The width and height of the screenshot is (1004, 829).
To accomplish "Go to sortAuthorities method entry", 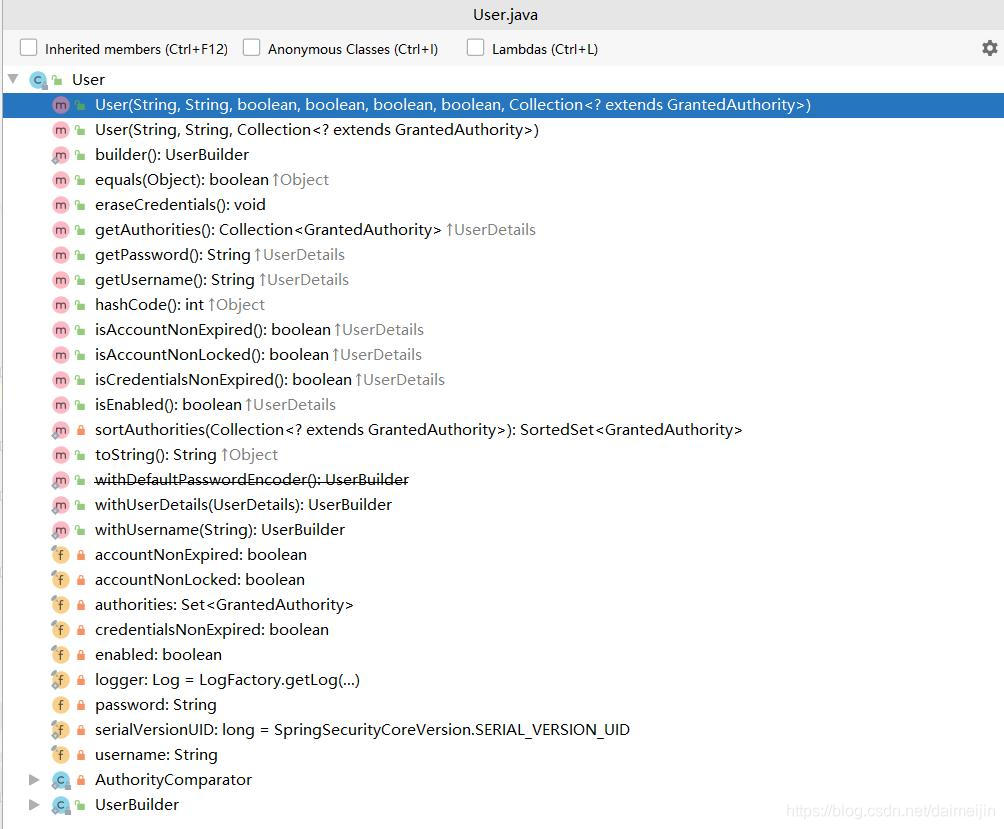I will [419, 430].
